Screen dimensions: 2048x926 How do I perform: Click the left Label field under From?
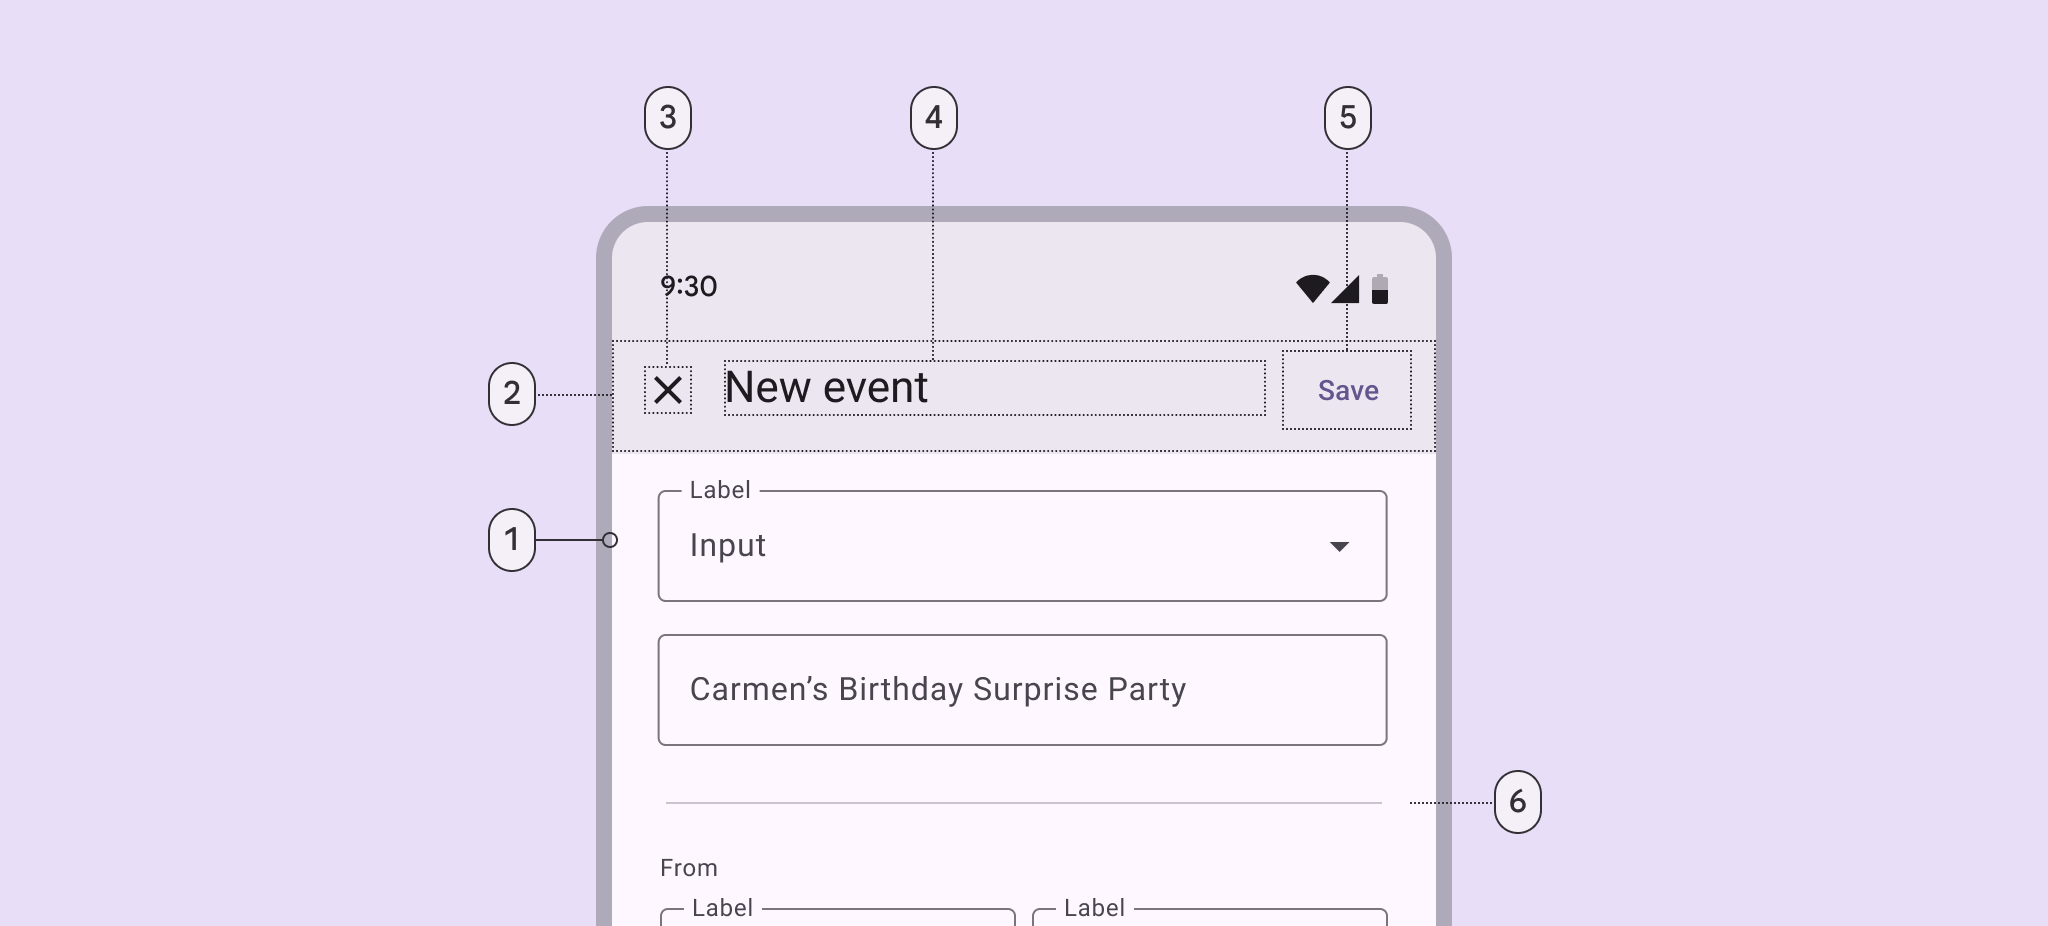tap(838, 917)
